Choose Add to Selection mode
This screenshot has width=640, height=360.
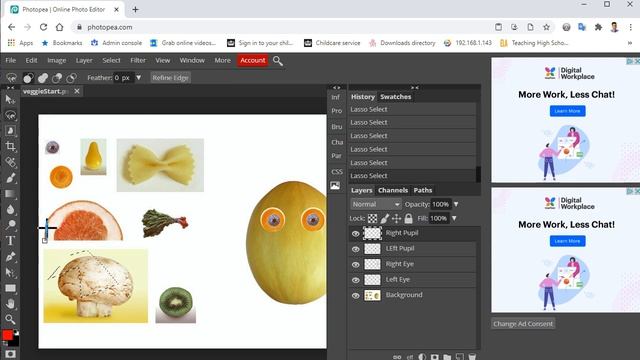tap(43, 78)
